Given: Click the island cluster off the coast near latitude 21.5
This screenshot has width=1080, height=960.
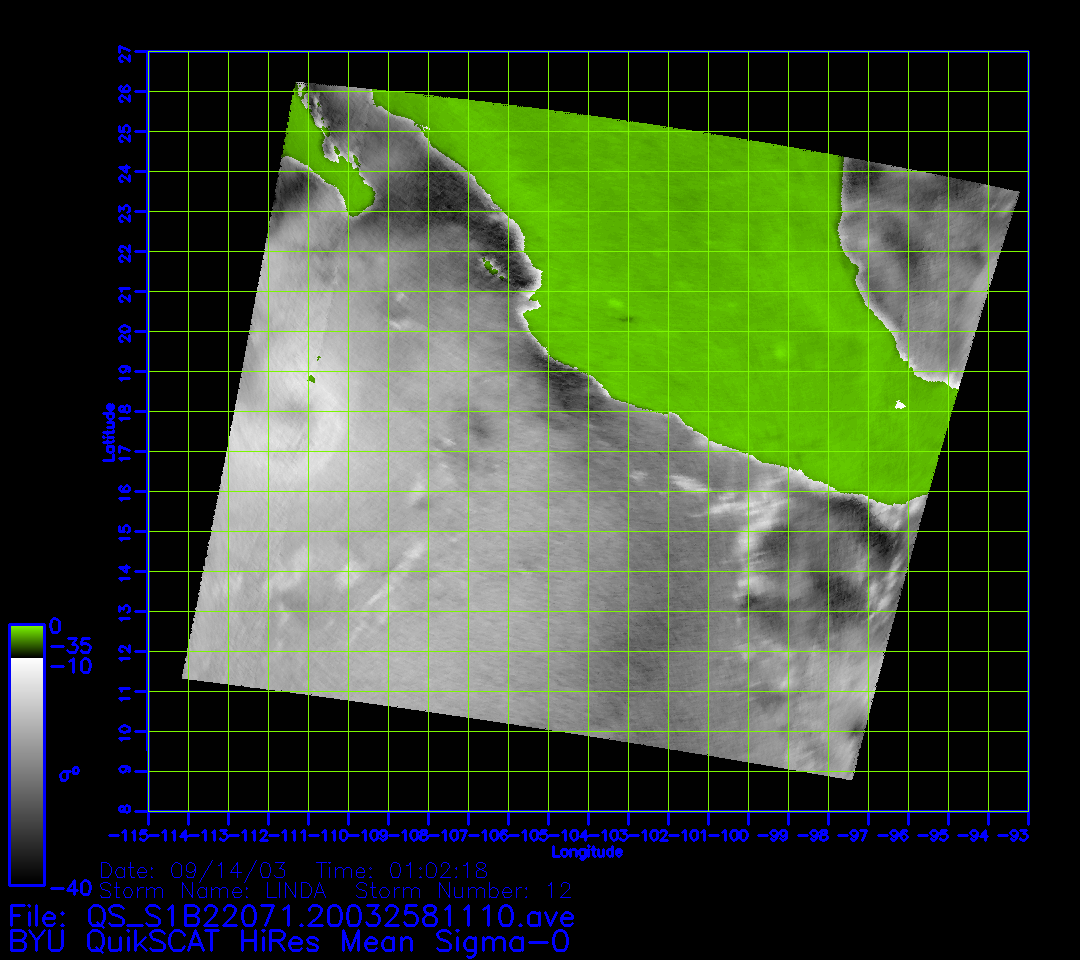Looking at the screenshot, I should (x=491, y=266).
